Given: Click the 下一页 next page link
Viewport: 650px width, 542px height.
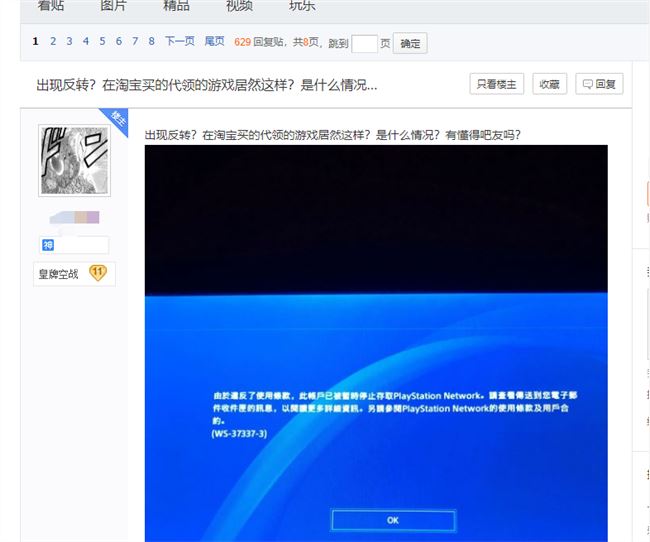Looking at the screenshot, I should point(179,41).
